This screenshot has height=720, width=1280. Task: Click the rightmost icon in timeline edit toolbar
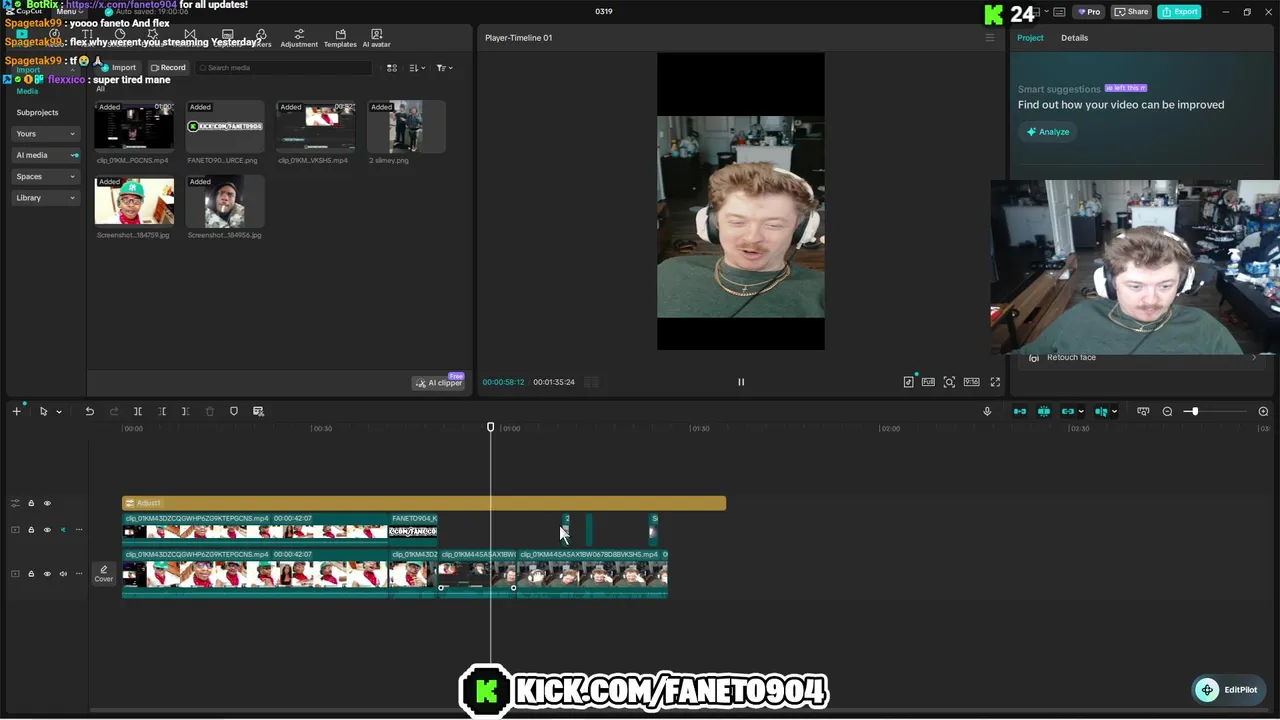tap(258, 411)
